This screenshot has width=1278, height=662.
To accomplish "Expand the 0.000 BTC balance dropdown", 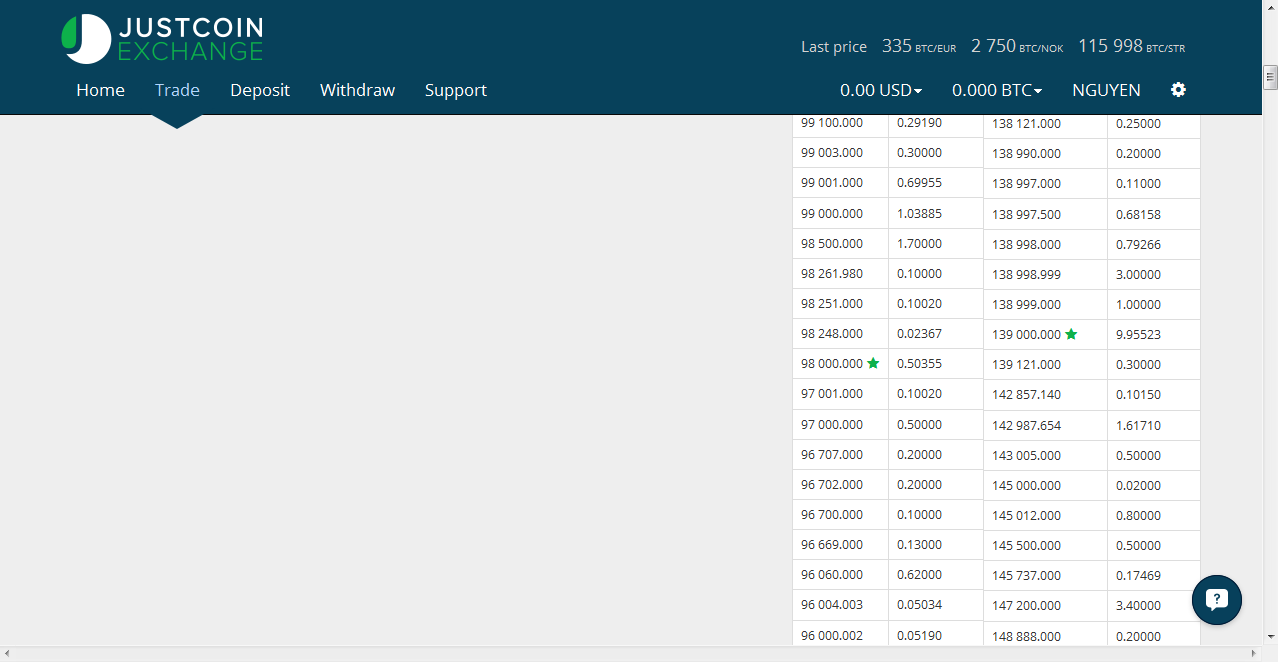I will click(x=997, y=90).
